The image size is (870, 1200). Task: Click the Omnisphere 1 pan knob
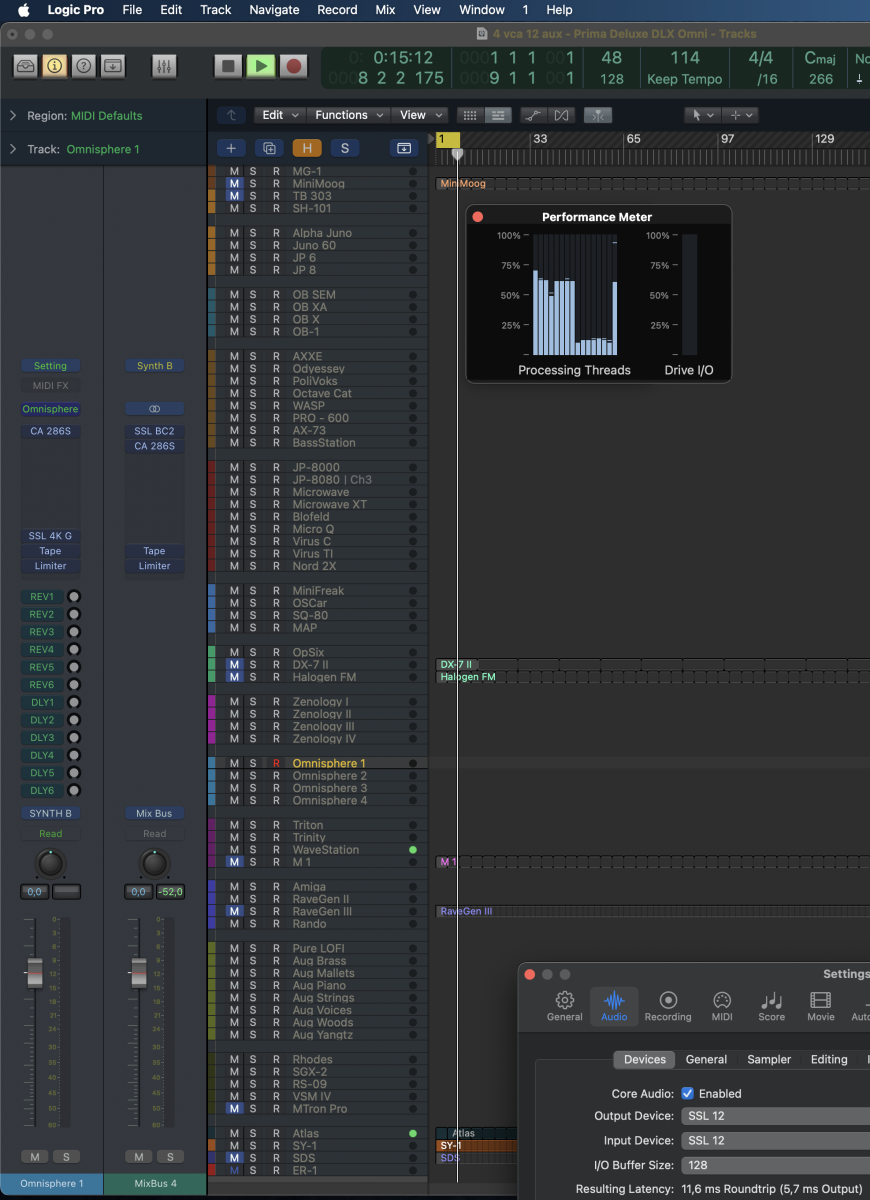point(50,863)
